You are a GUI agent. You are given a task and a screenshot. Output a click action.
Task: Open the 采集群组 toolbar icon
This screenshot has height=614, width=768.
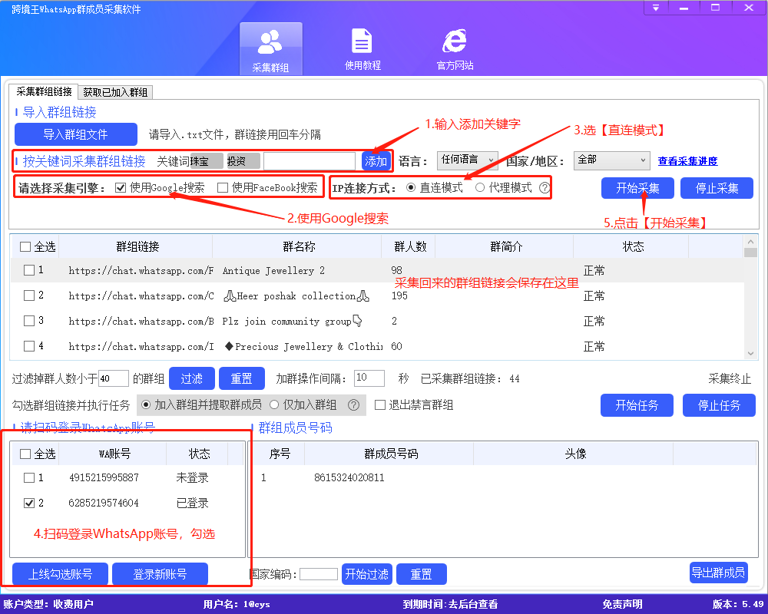[270, 49]
